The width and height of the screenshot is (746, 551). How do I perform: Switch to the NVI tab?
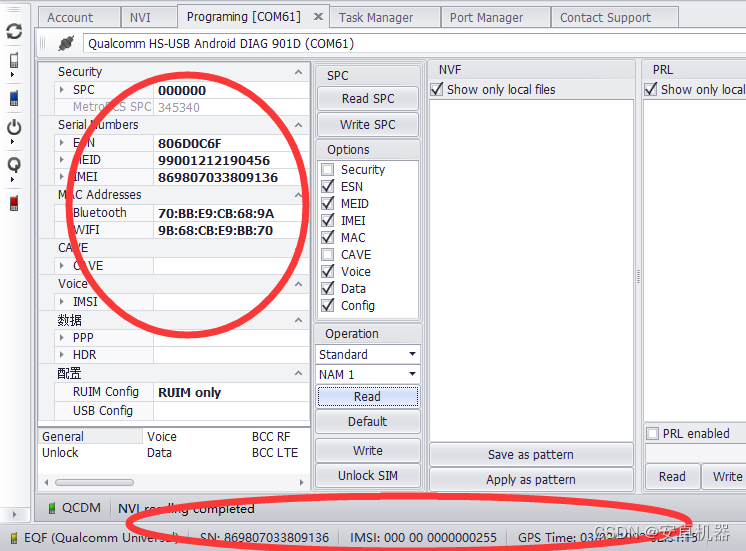[x=148, y=18]
